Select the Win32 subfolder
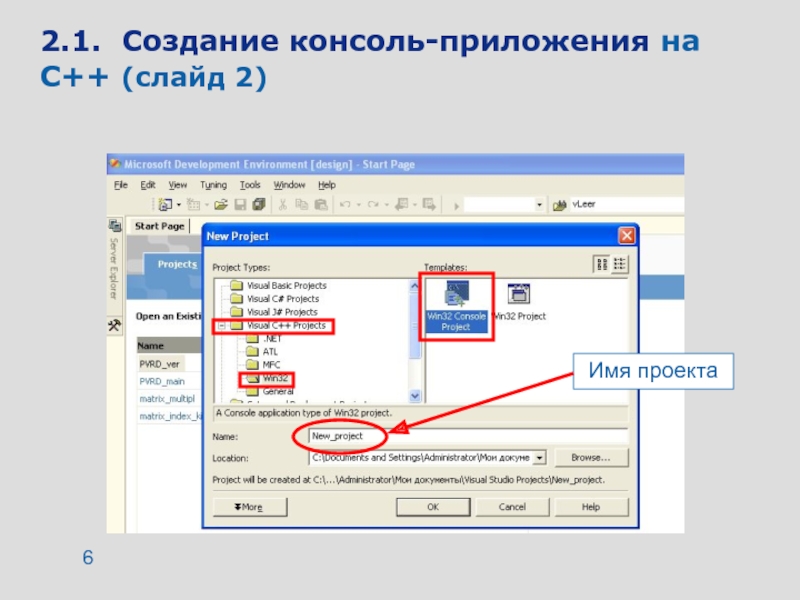800x600 pixels. 267,378
